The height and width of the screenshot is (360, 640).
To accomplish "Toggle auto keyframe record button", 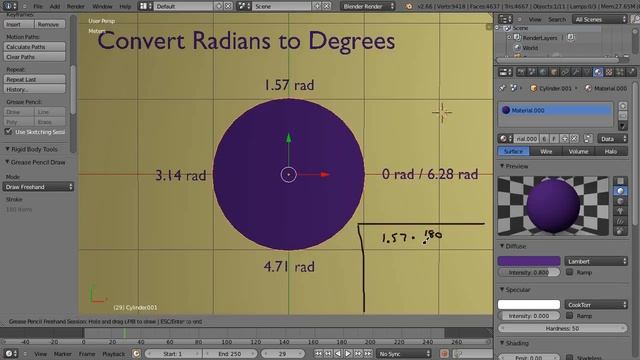I will (x=444, y=353).
